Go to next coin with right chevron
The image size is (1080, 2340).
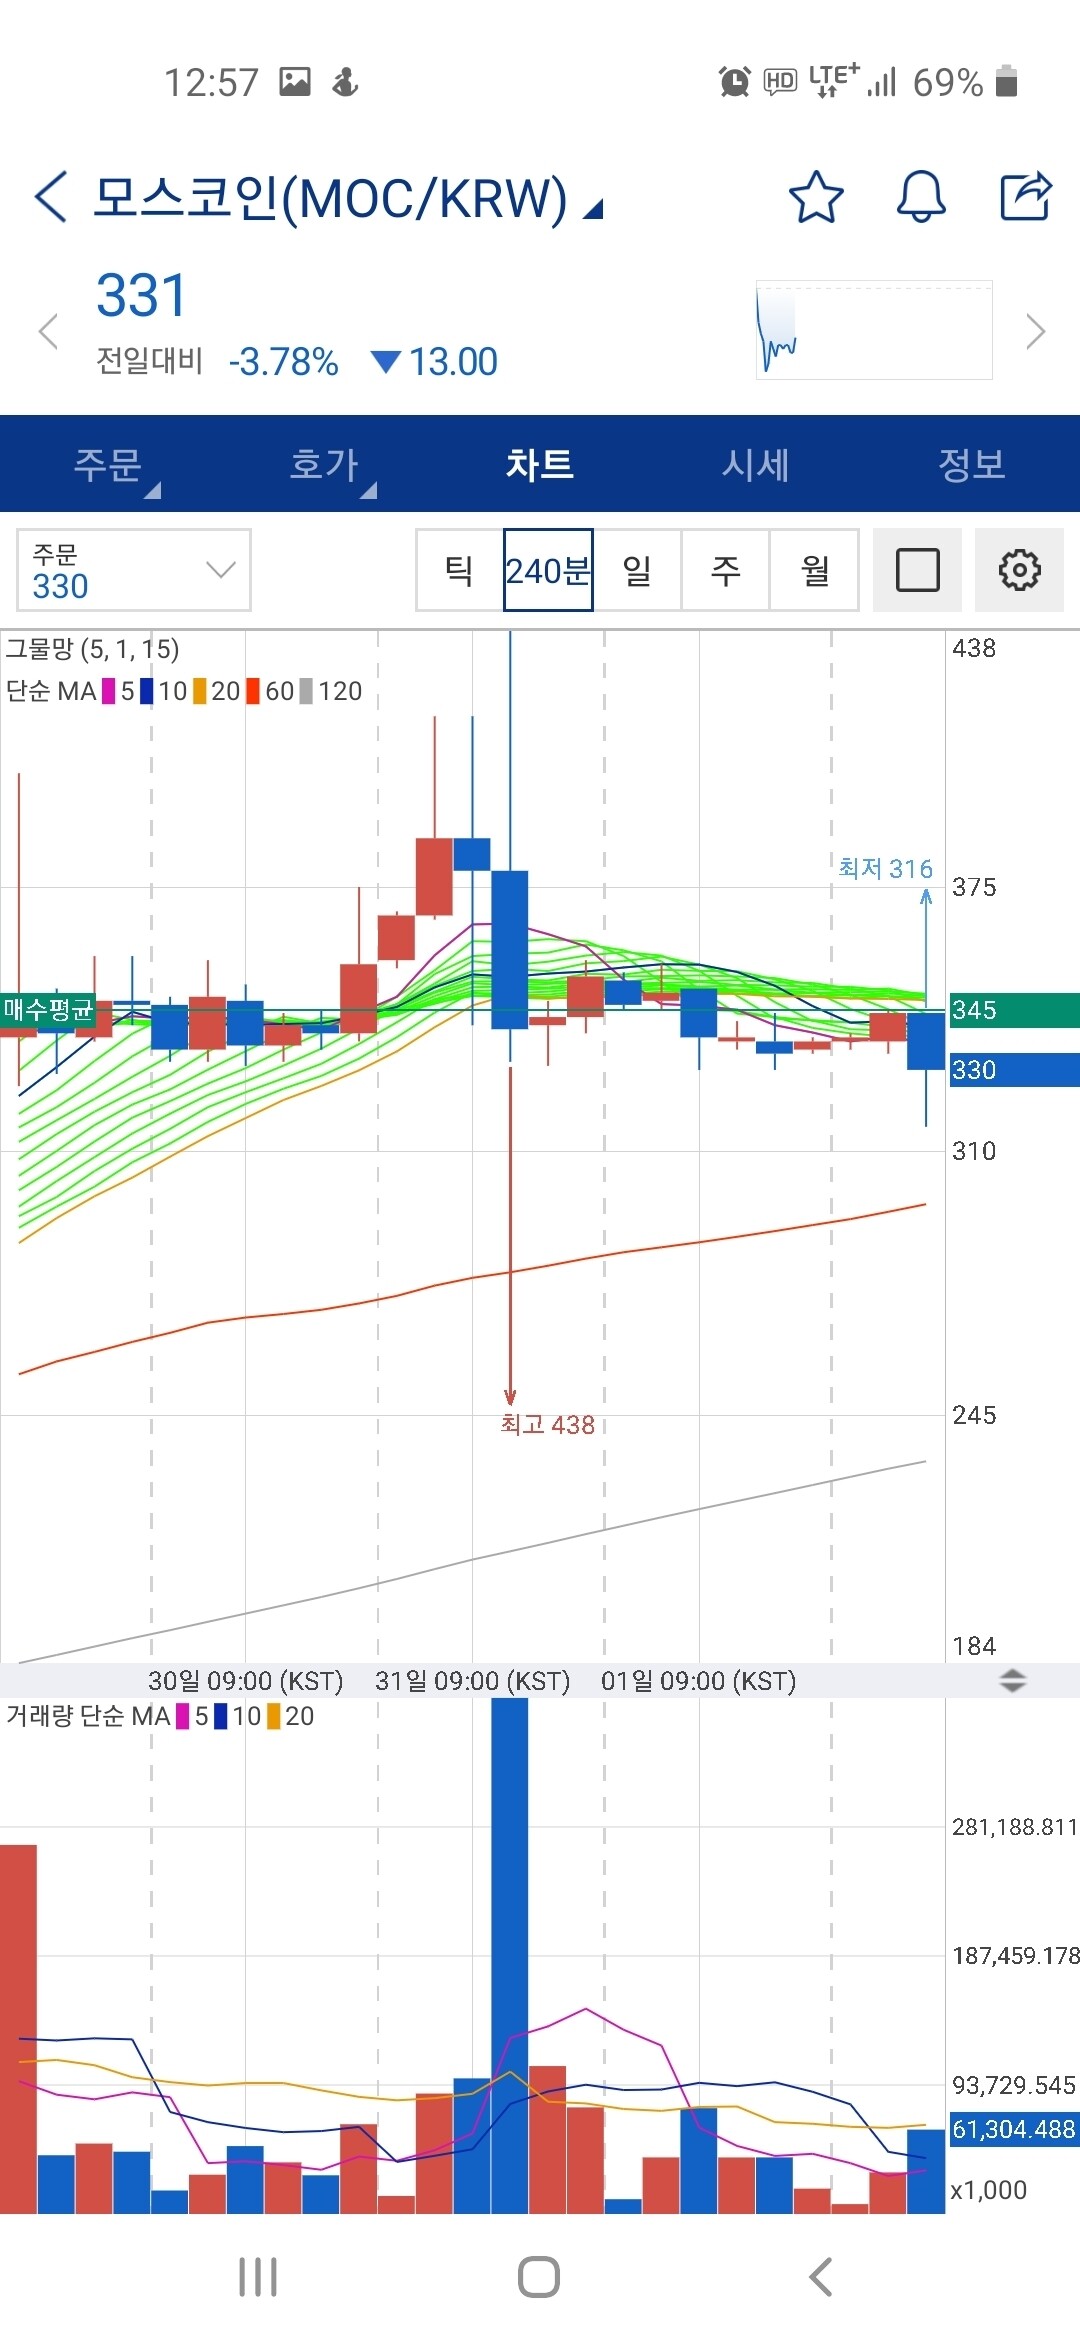1035,331
